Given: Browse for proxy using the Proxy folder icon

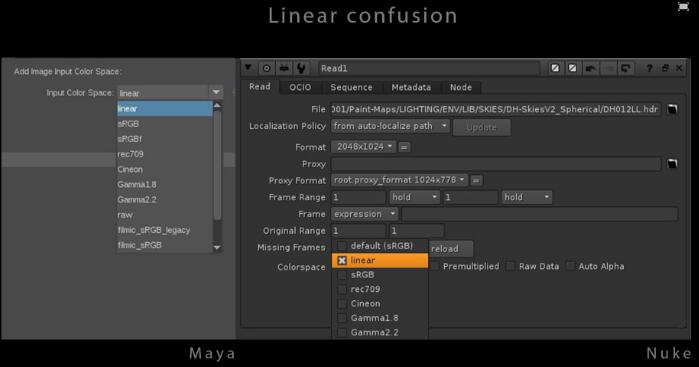Looking at the screenshot, I should (x=672, y=164).
